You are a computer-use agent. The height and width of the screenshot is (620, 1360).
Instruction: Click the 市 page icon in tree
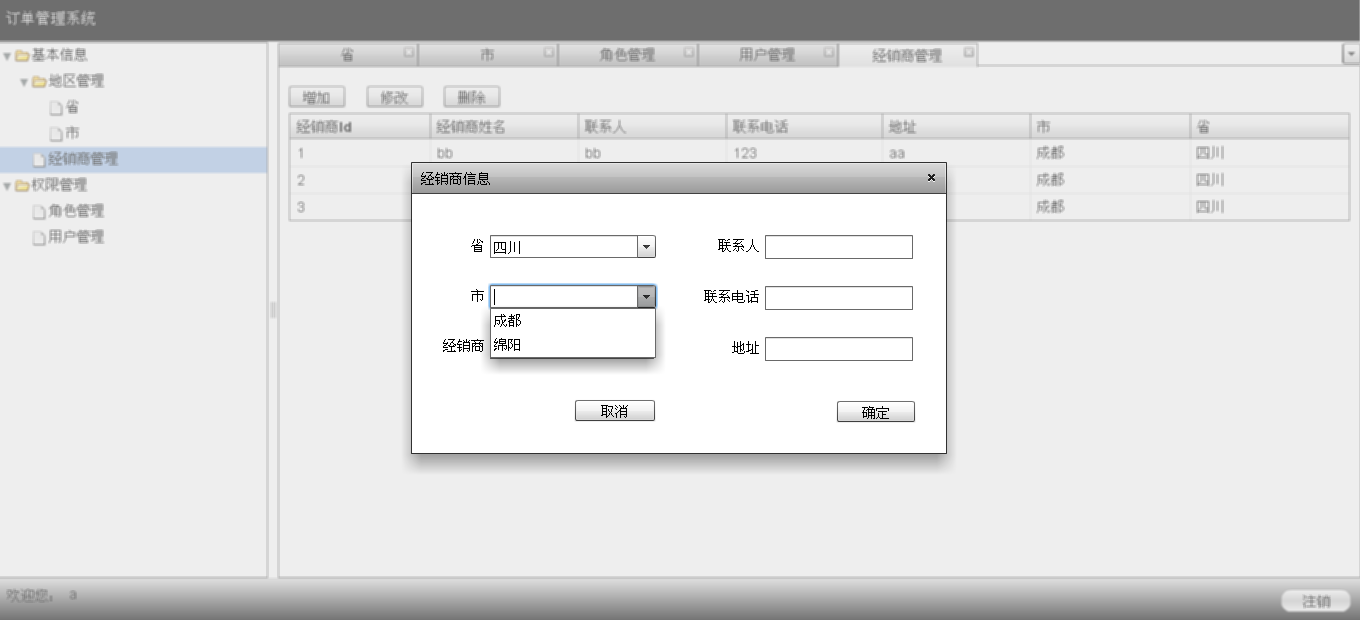pos(57,134)
